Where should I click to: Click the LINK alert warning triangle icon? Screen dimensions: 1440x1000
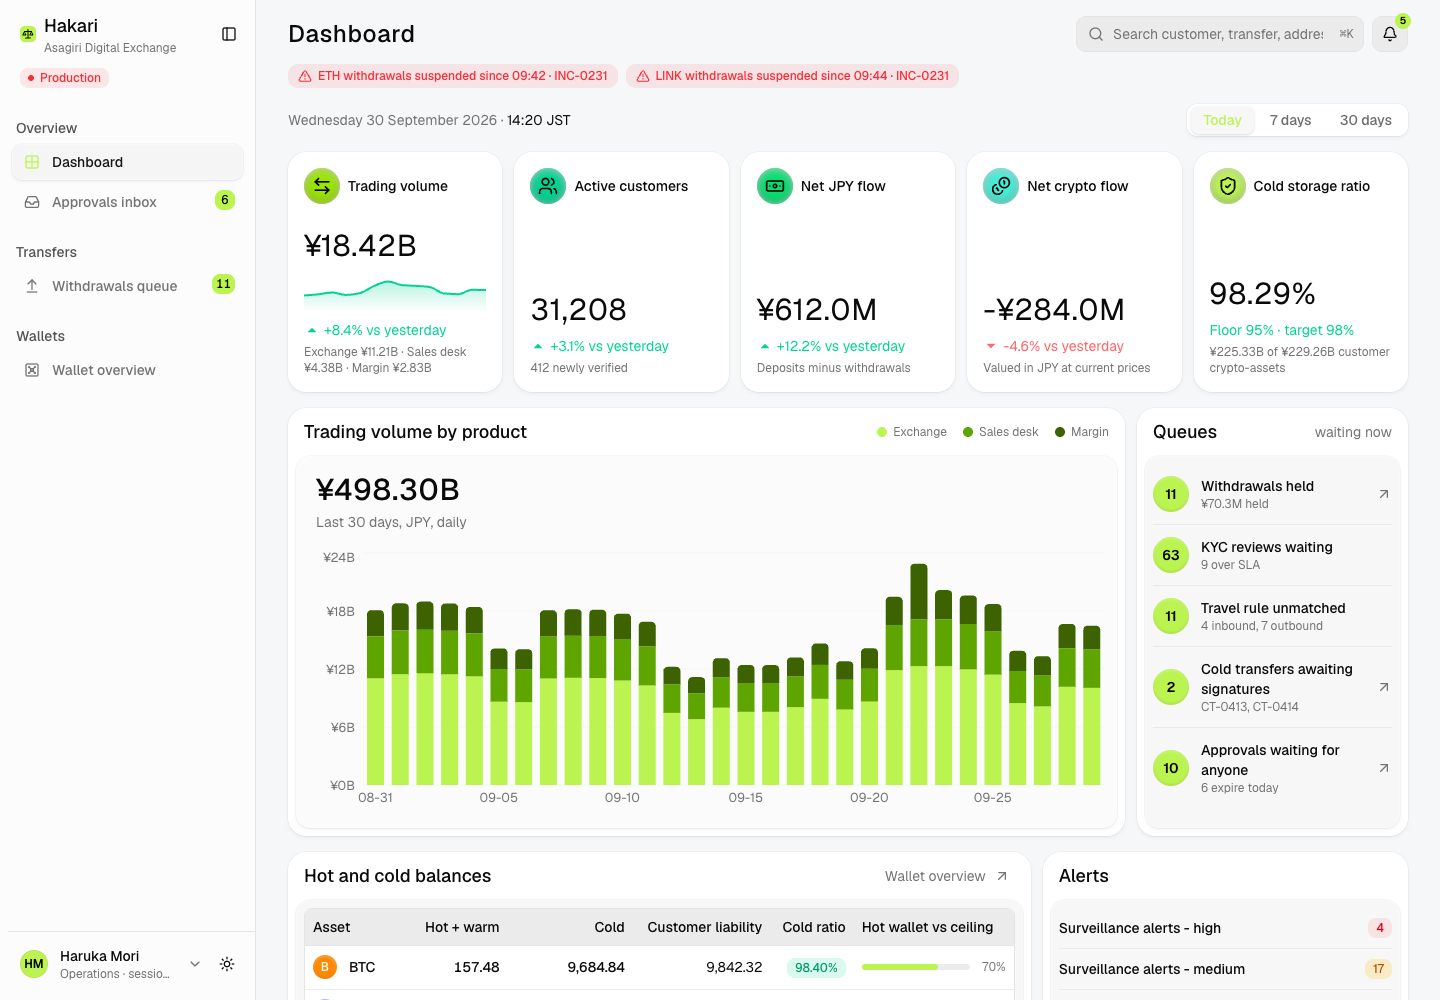(x=643, y=76)
